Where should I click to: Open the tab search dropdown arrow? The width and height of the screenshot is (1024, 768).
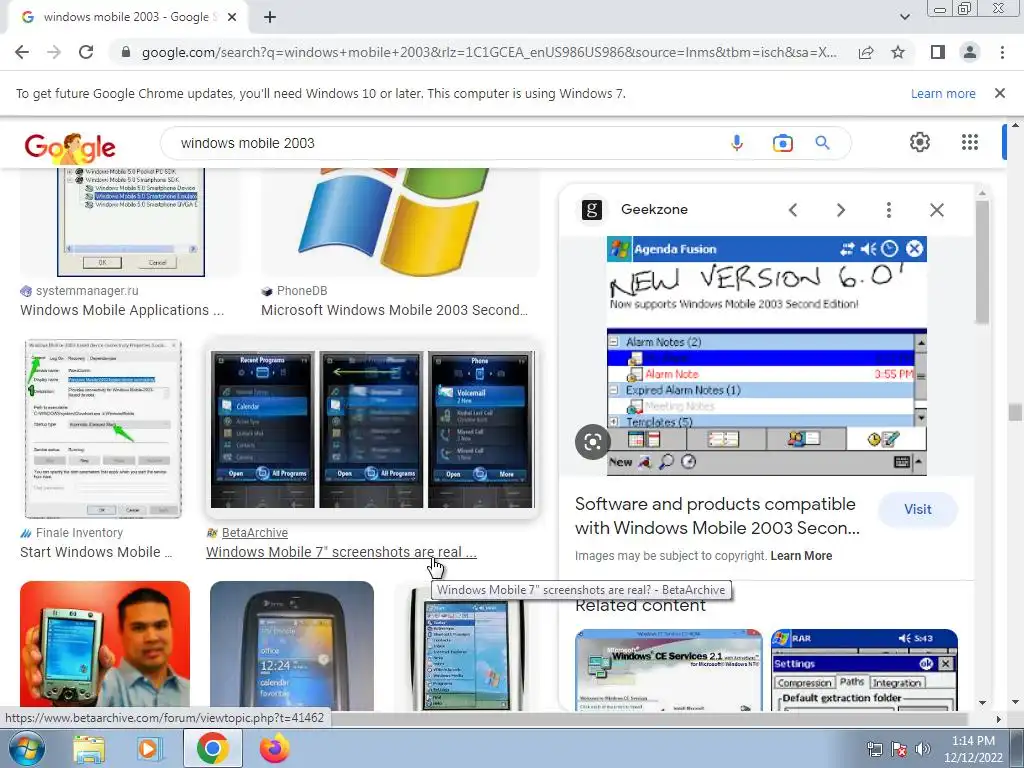(904, 17)
